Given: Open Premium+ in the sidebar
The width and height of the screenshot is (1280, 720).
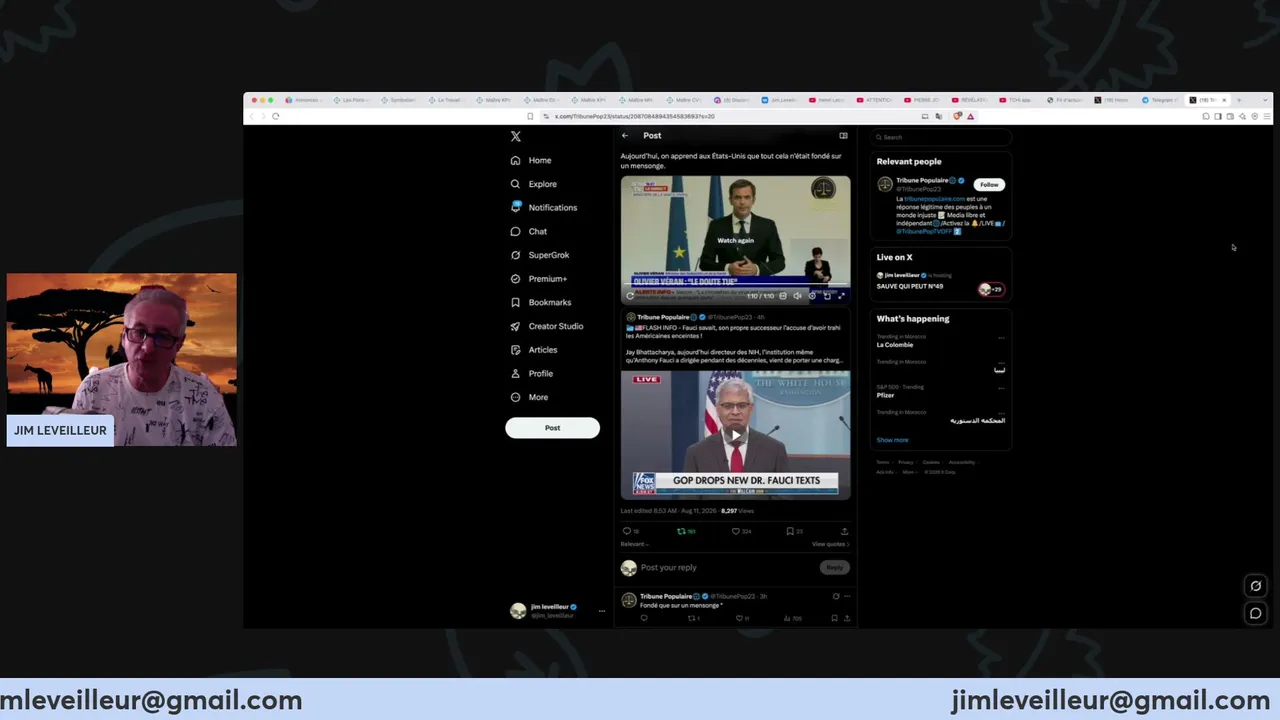Looking at the screenshot, I should coord(539,279).
